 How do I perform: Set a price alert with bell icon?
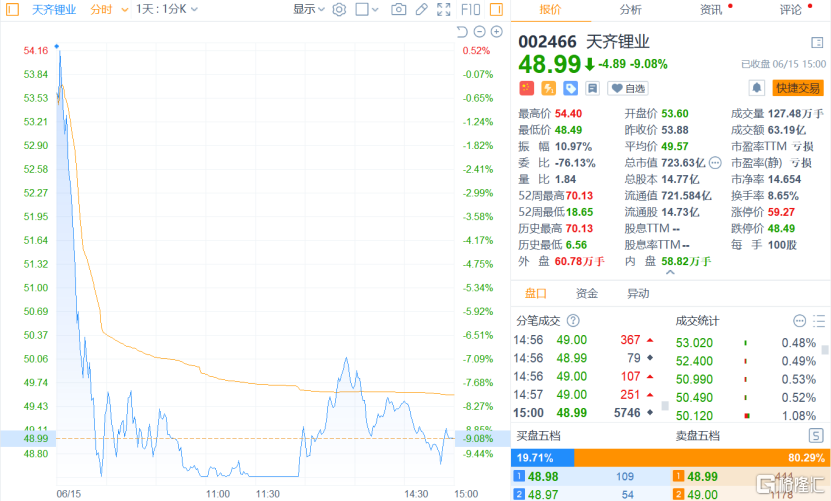pyautogui.click(x=757, y=87)
